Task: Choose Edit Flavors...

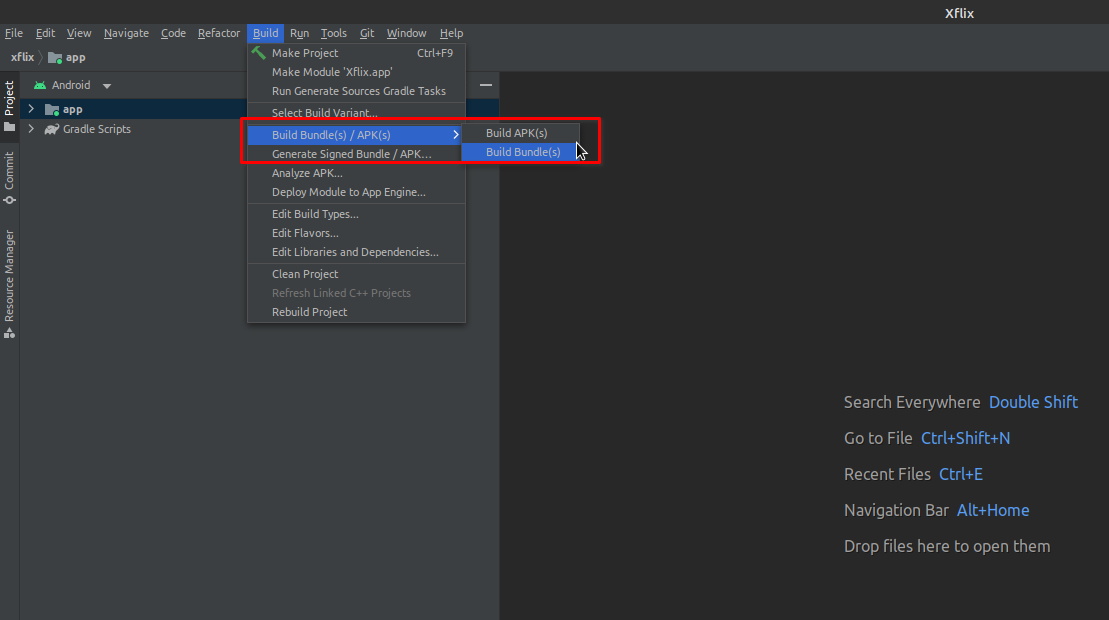Action: click(x=356, y=233)
